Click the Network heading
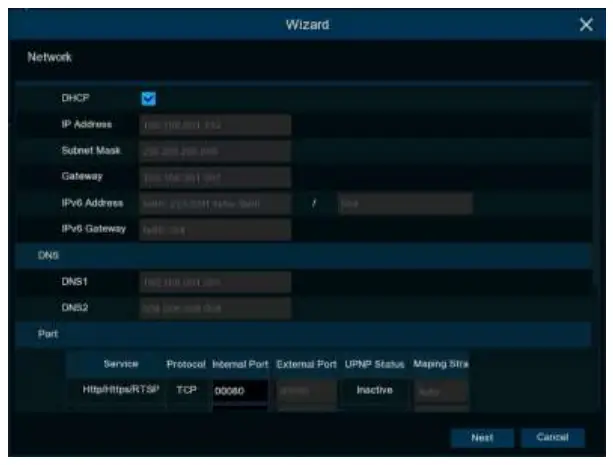Screen dimensions: 613x465 click(x=50, y=57)
